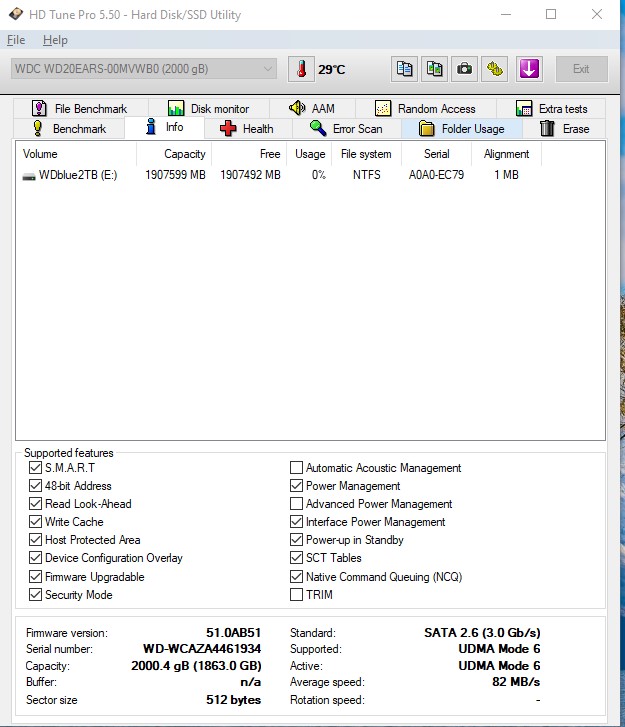Maximize the HD Tune Pro window
The height and width of the screenshot is (727, 625).
[x=551, y=14]
